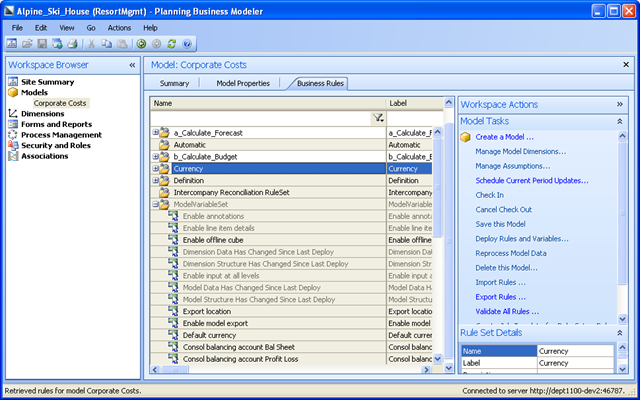Click the yellow cube icon beside Create a Model
The width and height of the screenshot is (640, 400).
(x=465, y=137)
